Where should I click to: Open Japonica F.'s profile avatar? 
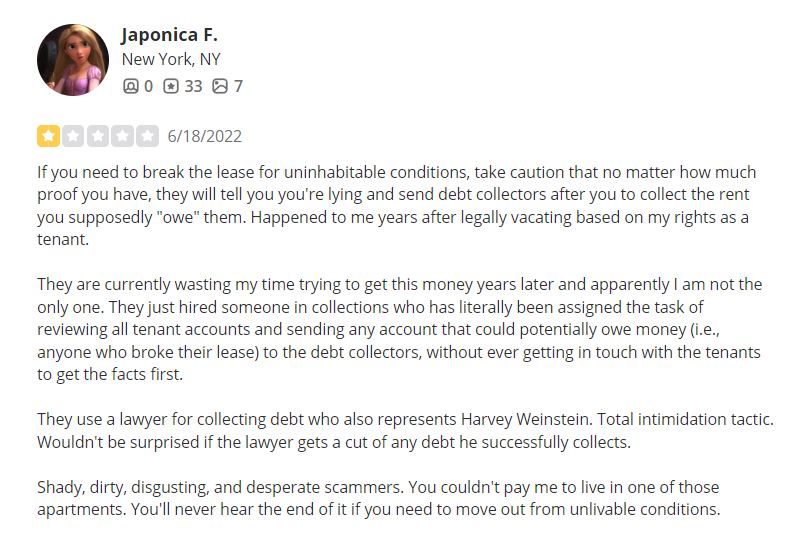(73, 60)
